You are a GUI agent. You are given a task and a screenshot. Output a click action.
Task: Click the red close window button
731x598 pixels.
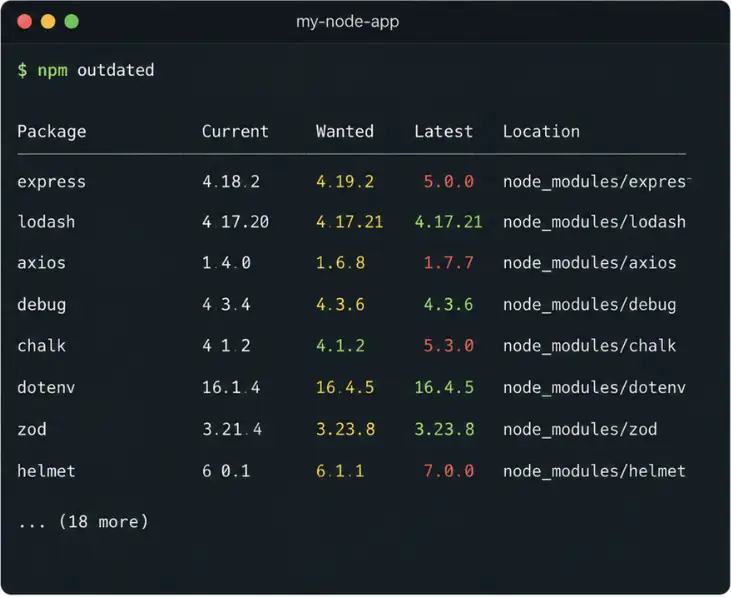[24, 21]
